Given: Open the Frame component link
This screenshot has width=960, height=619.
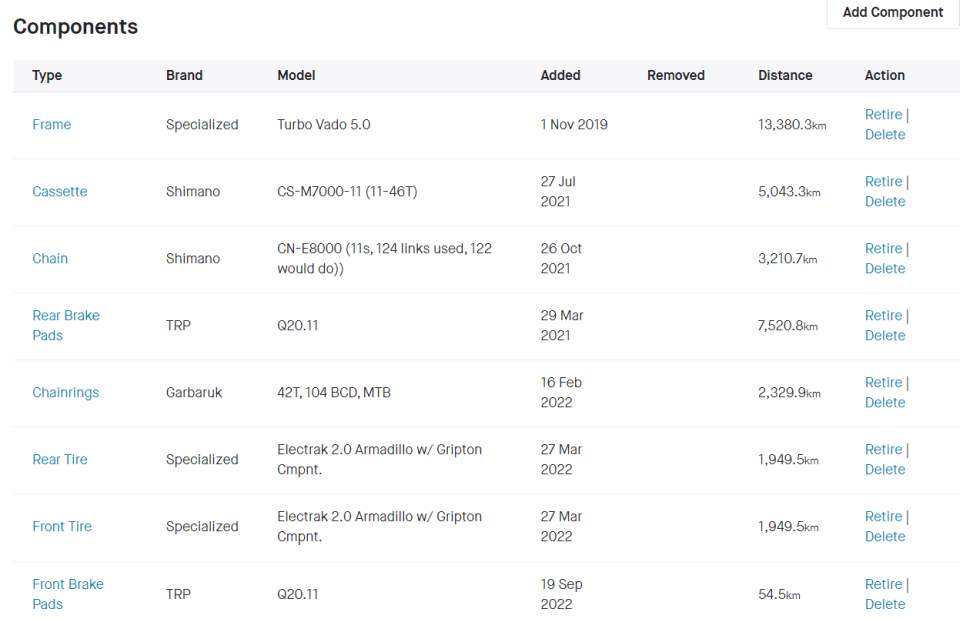Looking at the screenshot, I should 52,125.
